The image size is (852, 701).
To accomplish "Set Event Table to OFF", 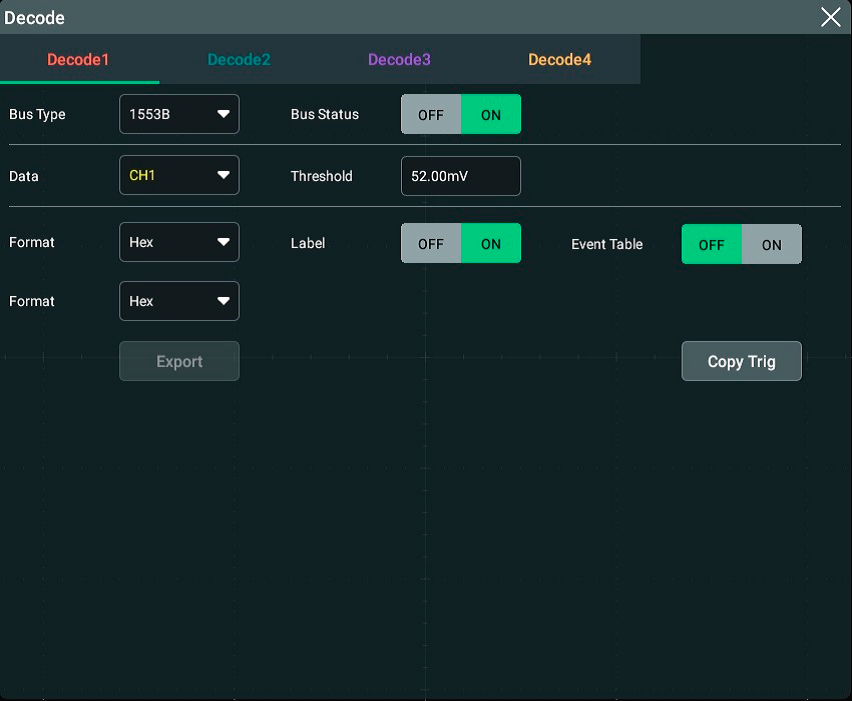I will point(712,245).
